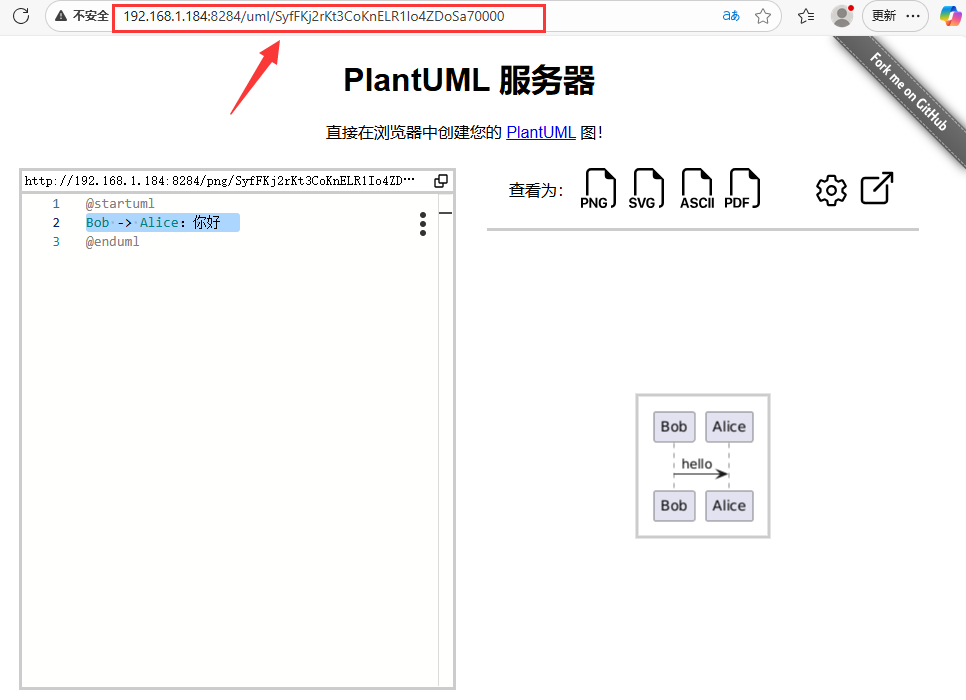This screenshot has height=700, width=966.
Task: Open the translate page icon in address bar
Action: [731, 16]
